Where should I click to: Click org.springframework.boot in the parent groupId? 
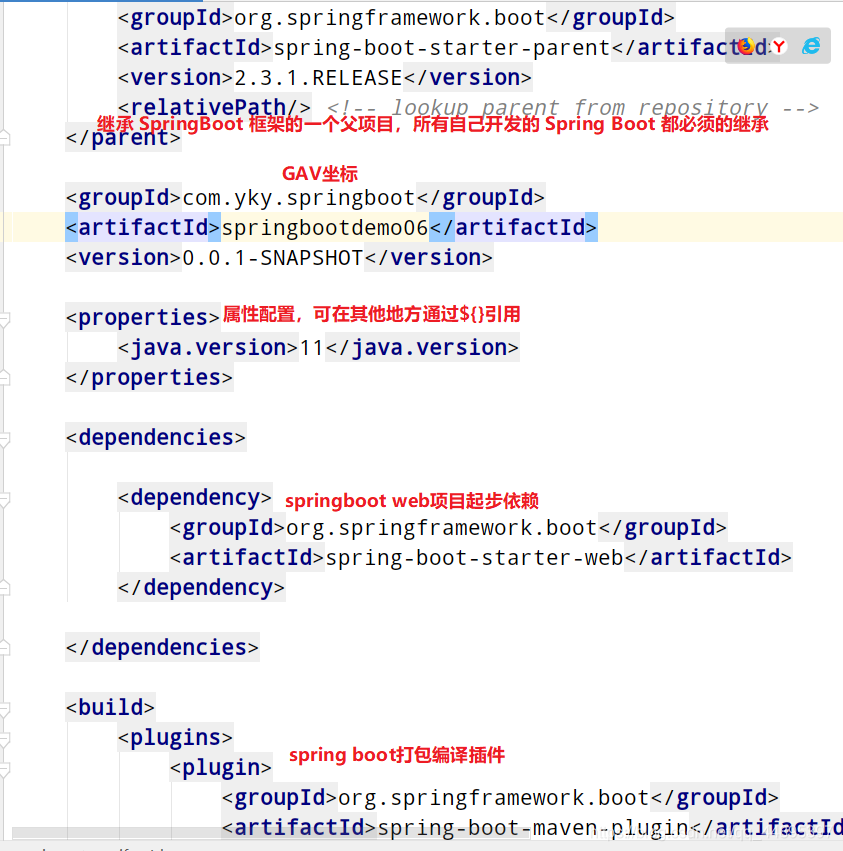pos(390,18)
